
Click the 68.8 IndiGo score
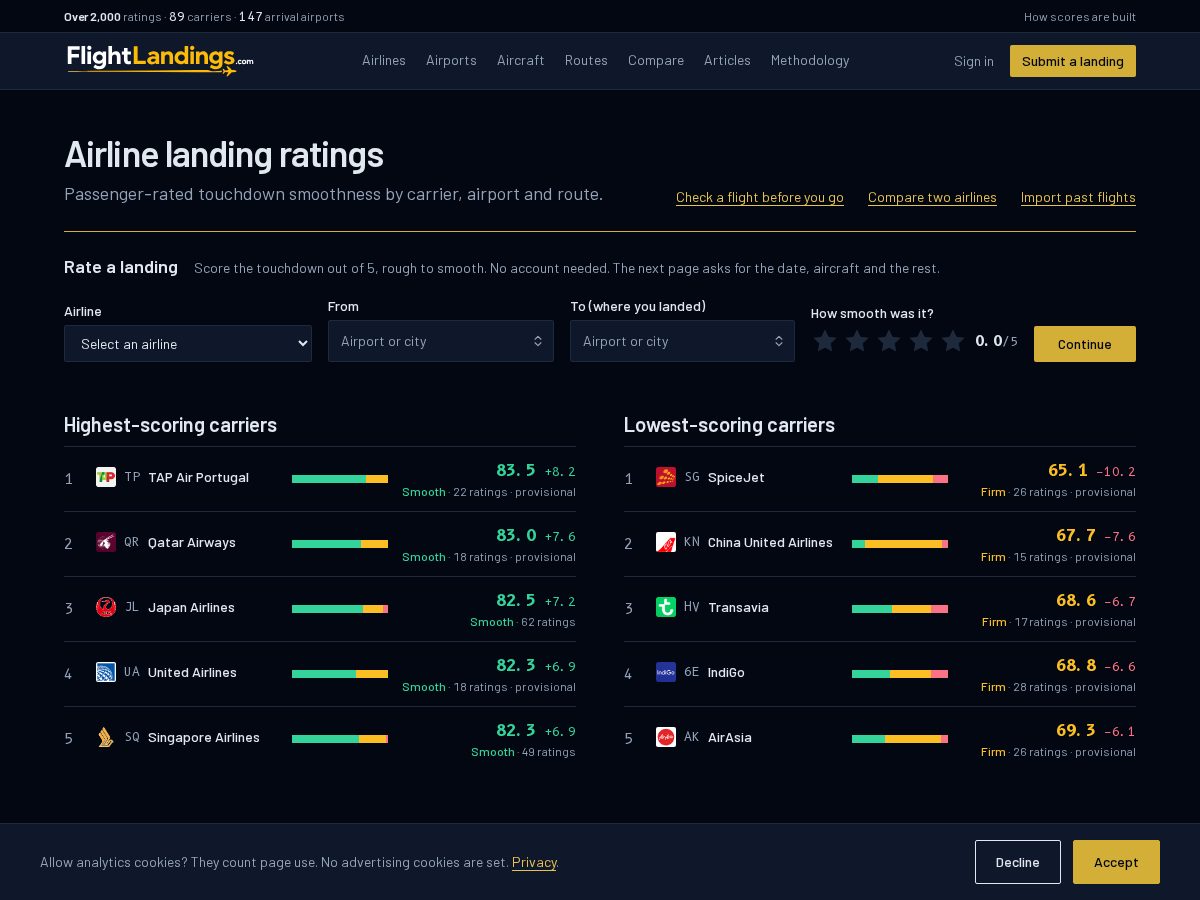(1076, 665)
